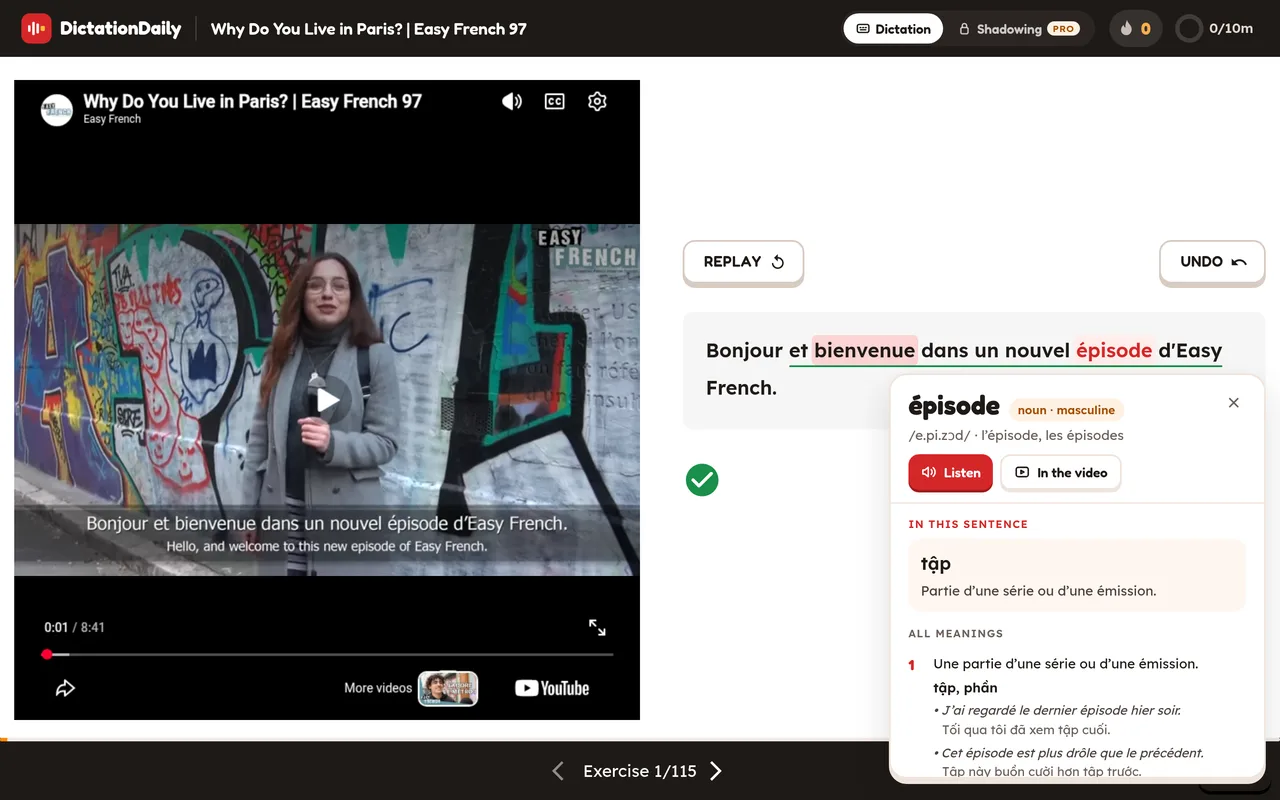The height and width of the screenshot is (800, 1280).
Task: Click the example 'Cet épisode est plus drôle'
Action: pyautogui.click(x=1071, y=753)
